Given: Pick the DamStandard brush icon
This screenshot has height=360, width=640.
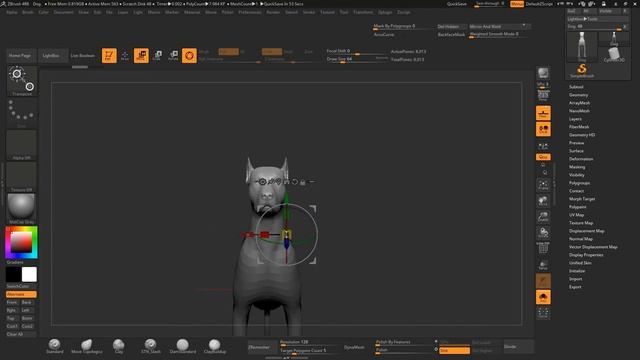Looking at the screenshot, I should 183,346.
